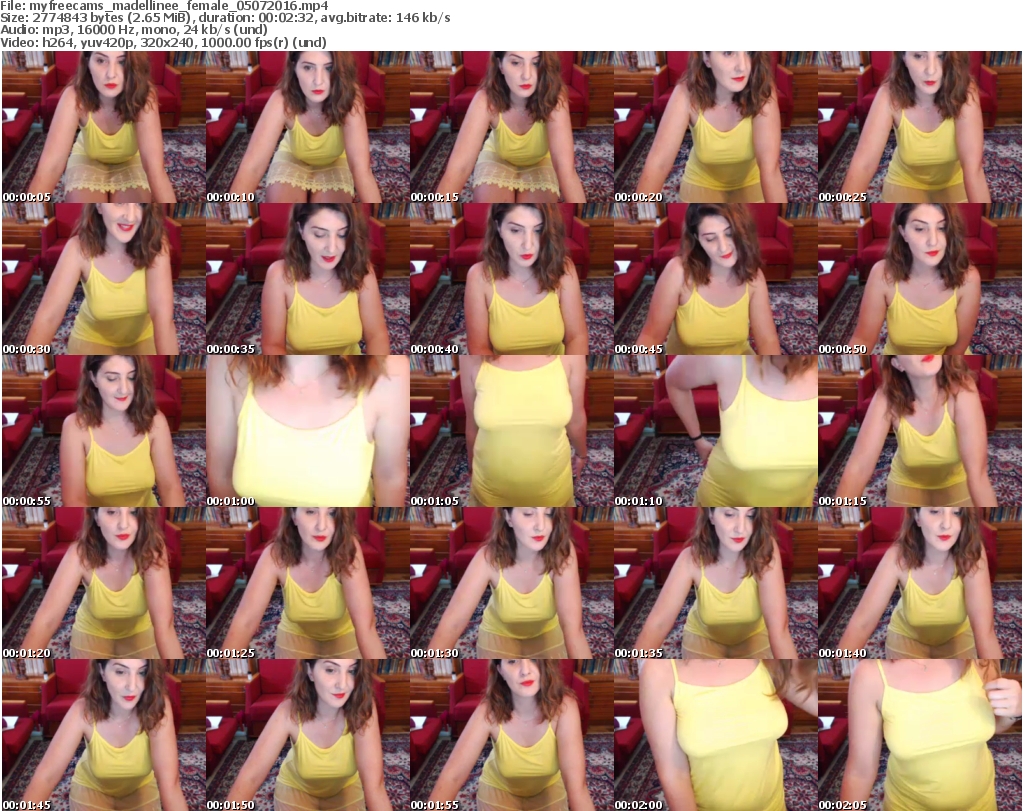Screen dimensions: 1024x811
Task: Select the frame timestamped 00:01:35
Action: click(x=716, y=583)
